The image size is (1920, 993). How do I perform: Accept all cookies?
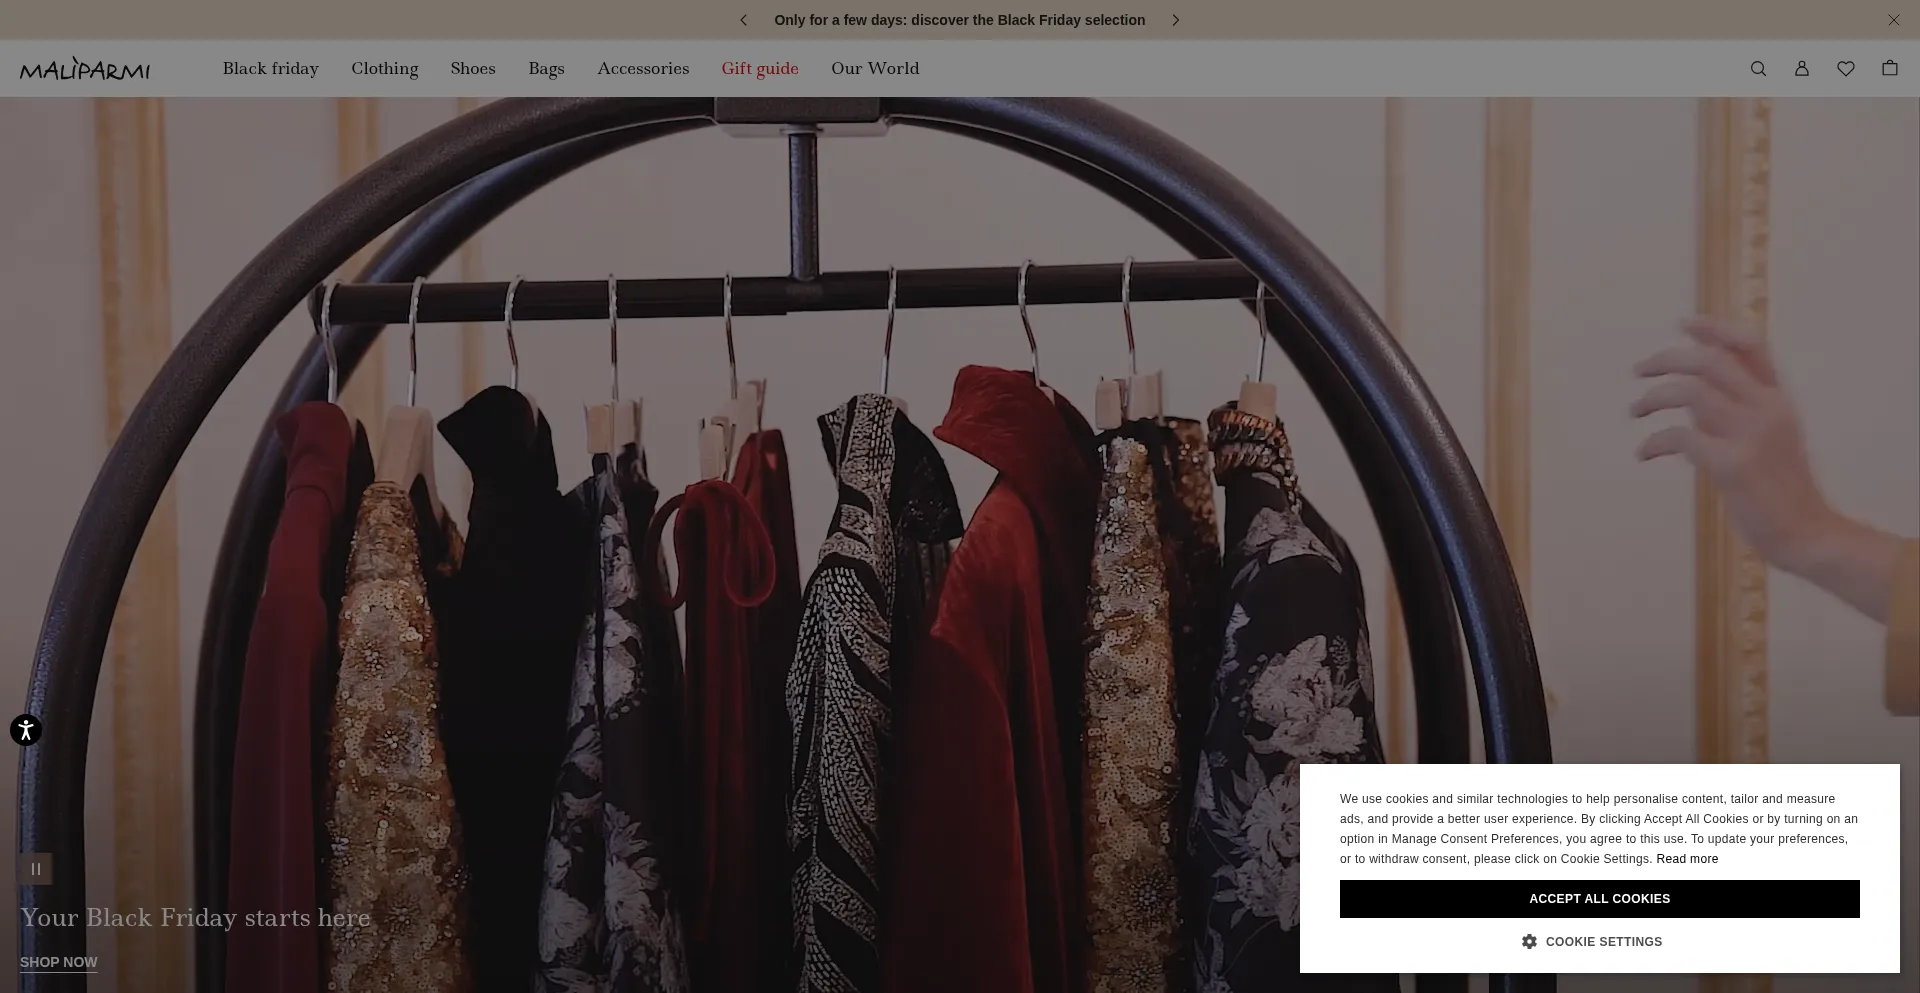(1600, 899)
